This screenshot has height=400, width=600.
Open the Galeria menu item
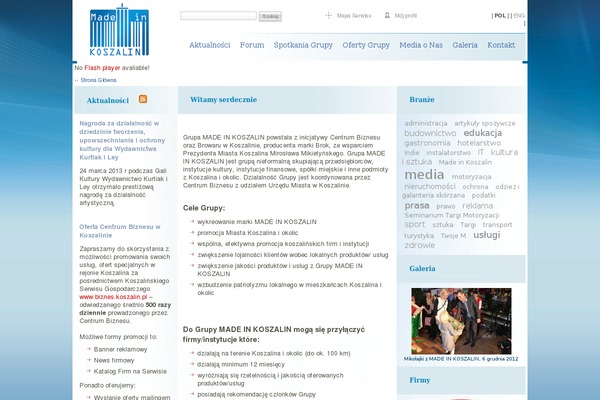click(x=465, y=45)
